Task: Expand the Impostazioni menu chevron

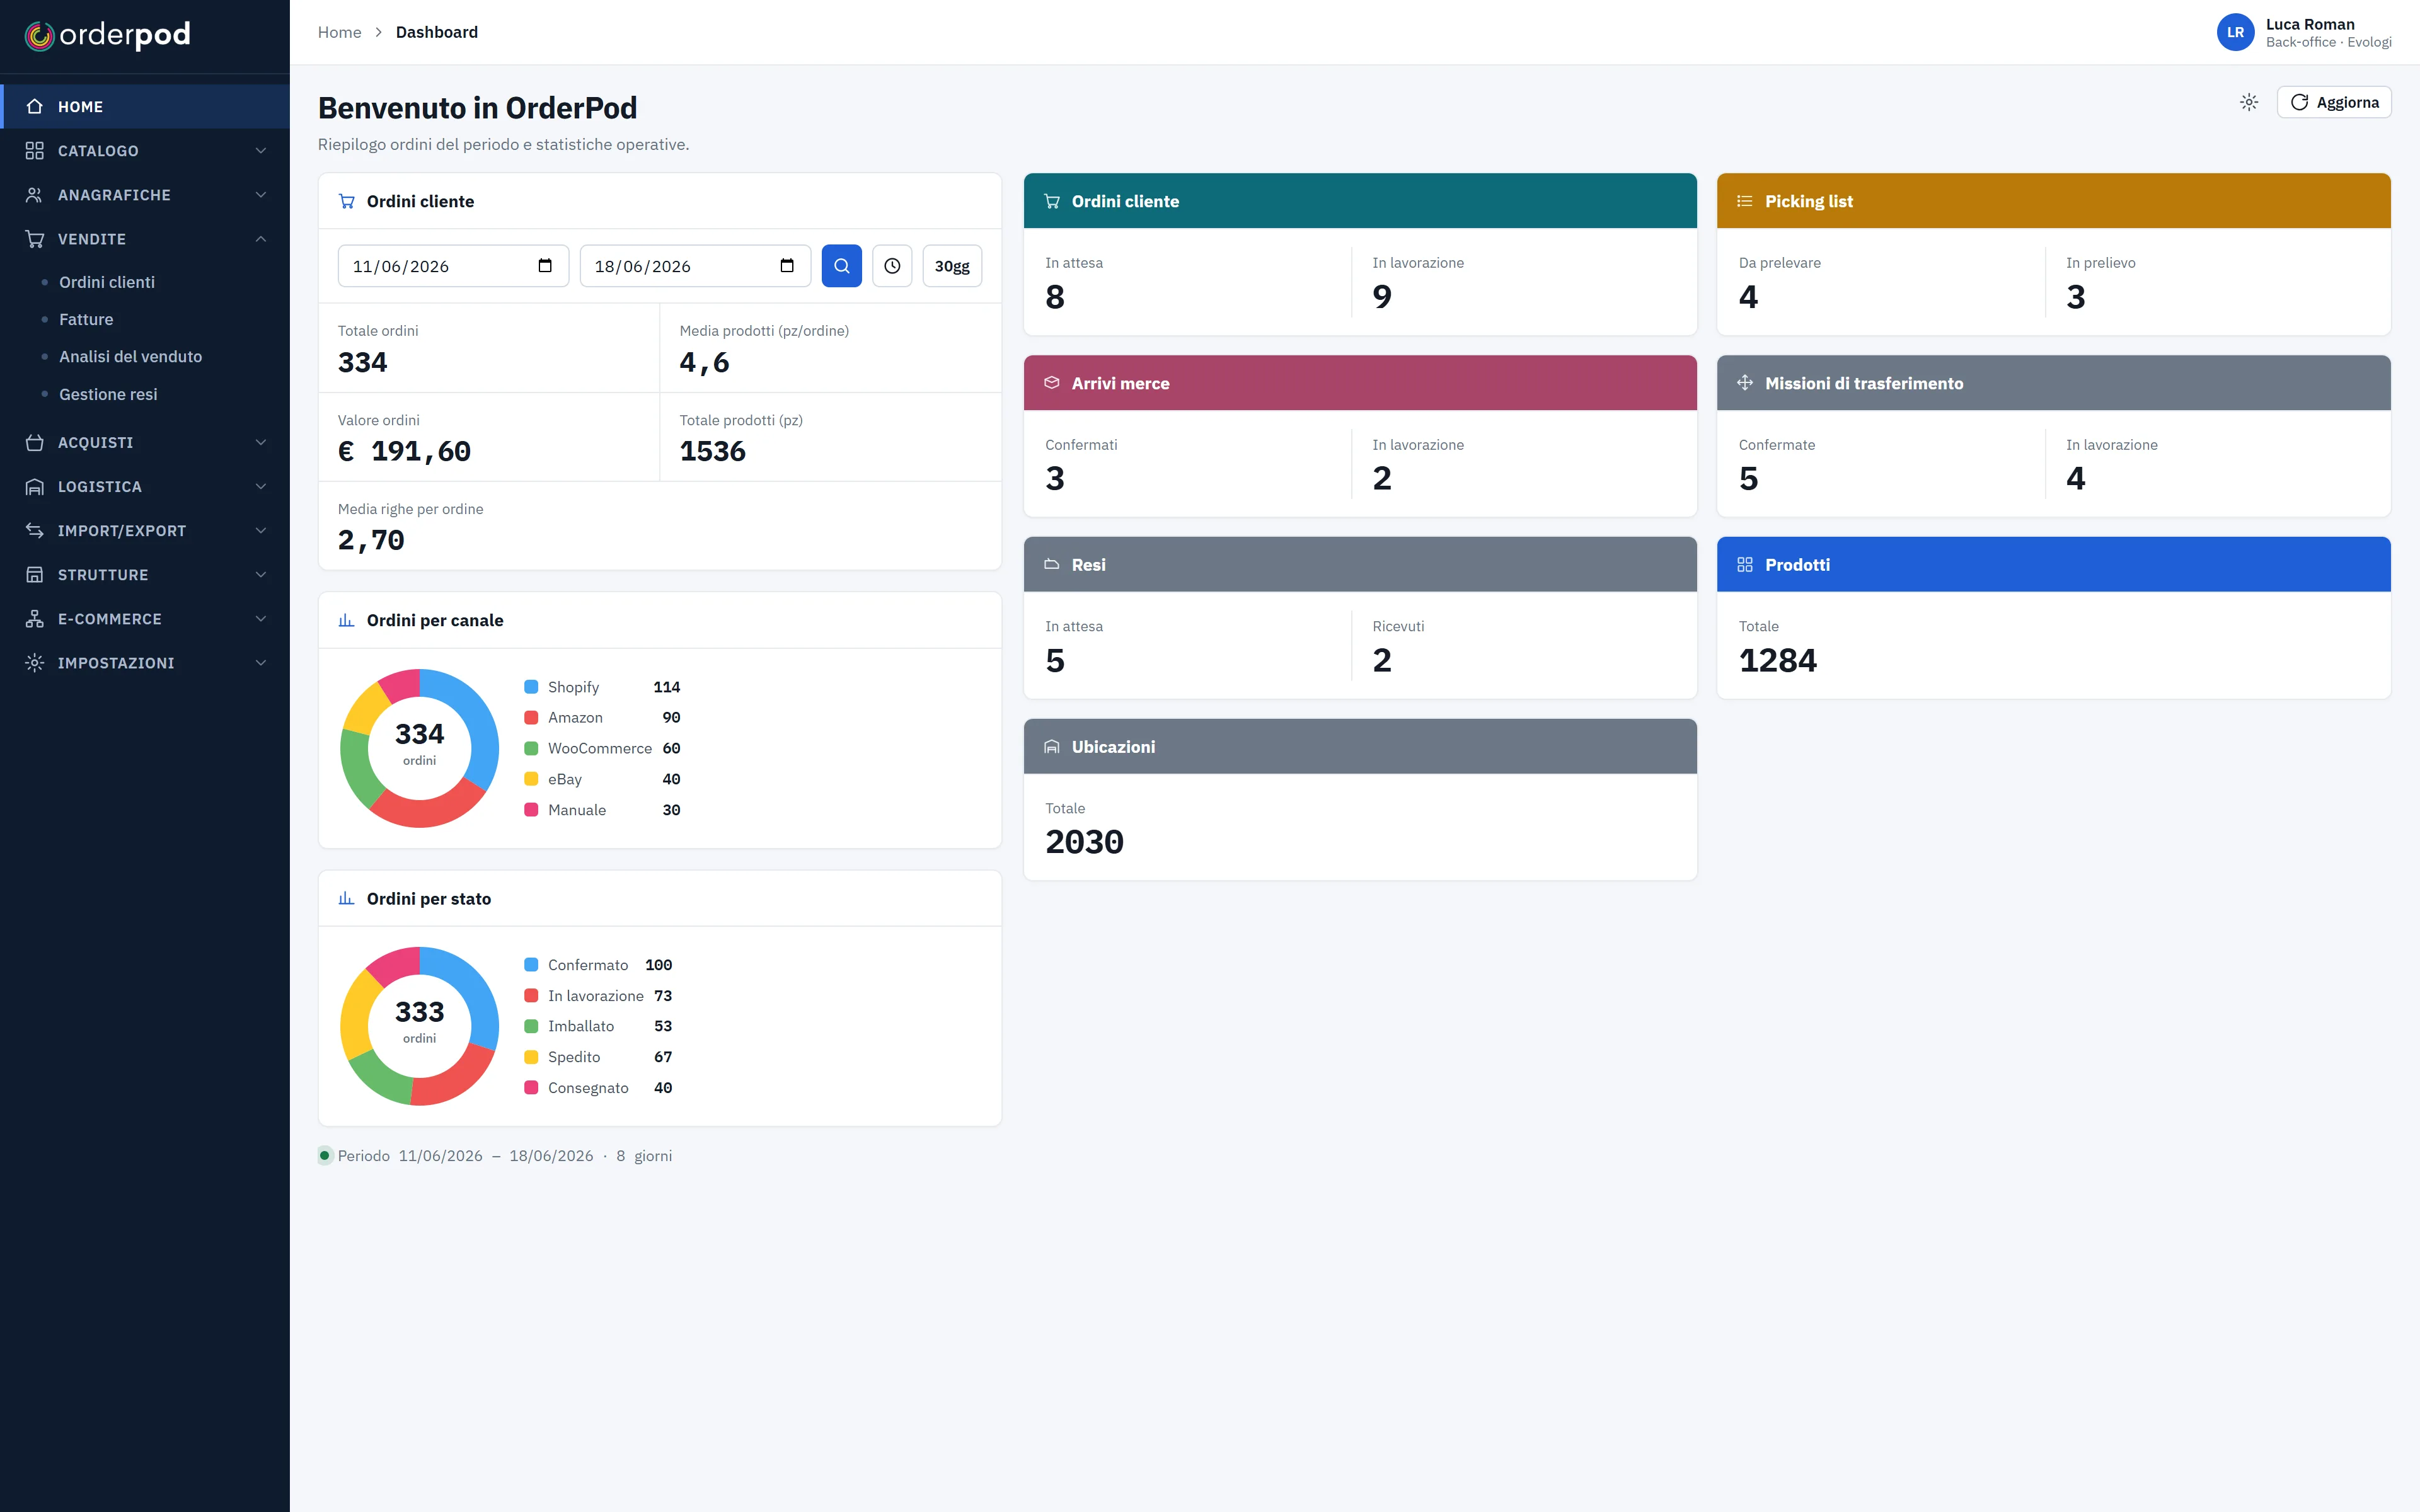Action: [x=261, y=663]
